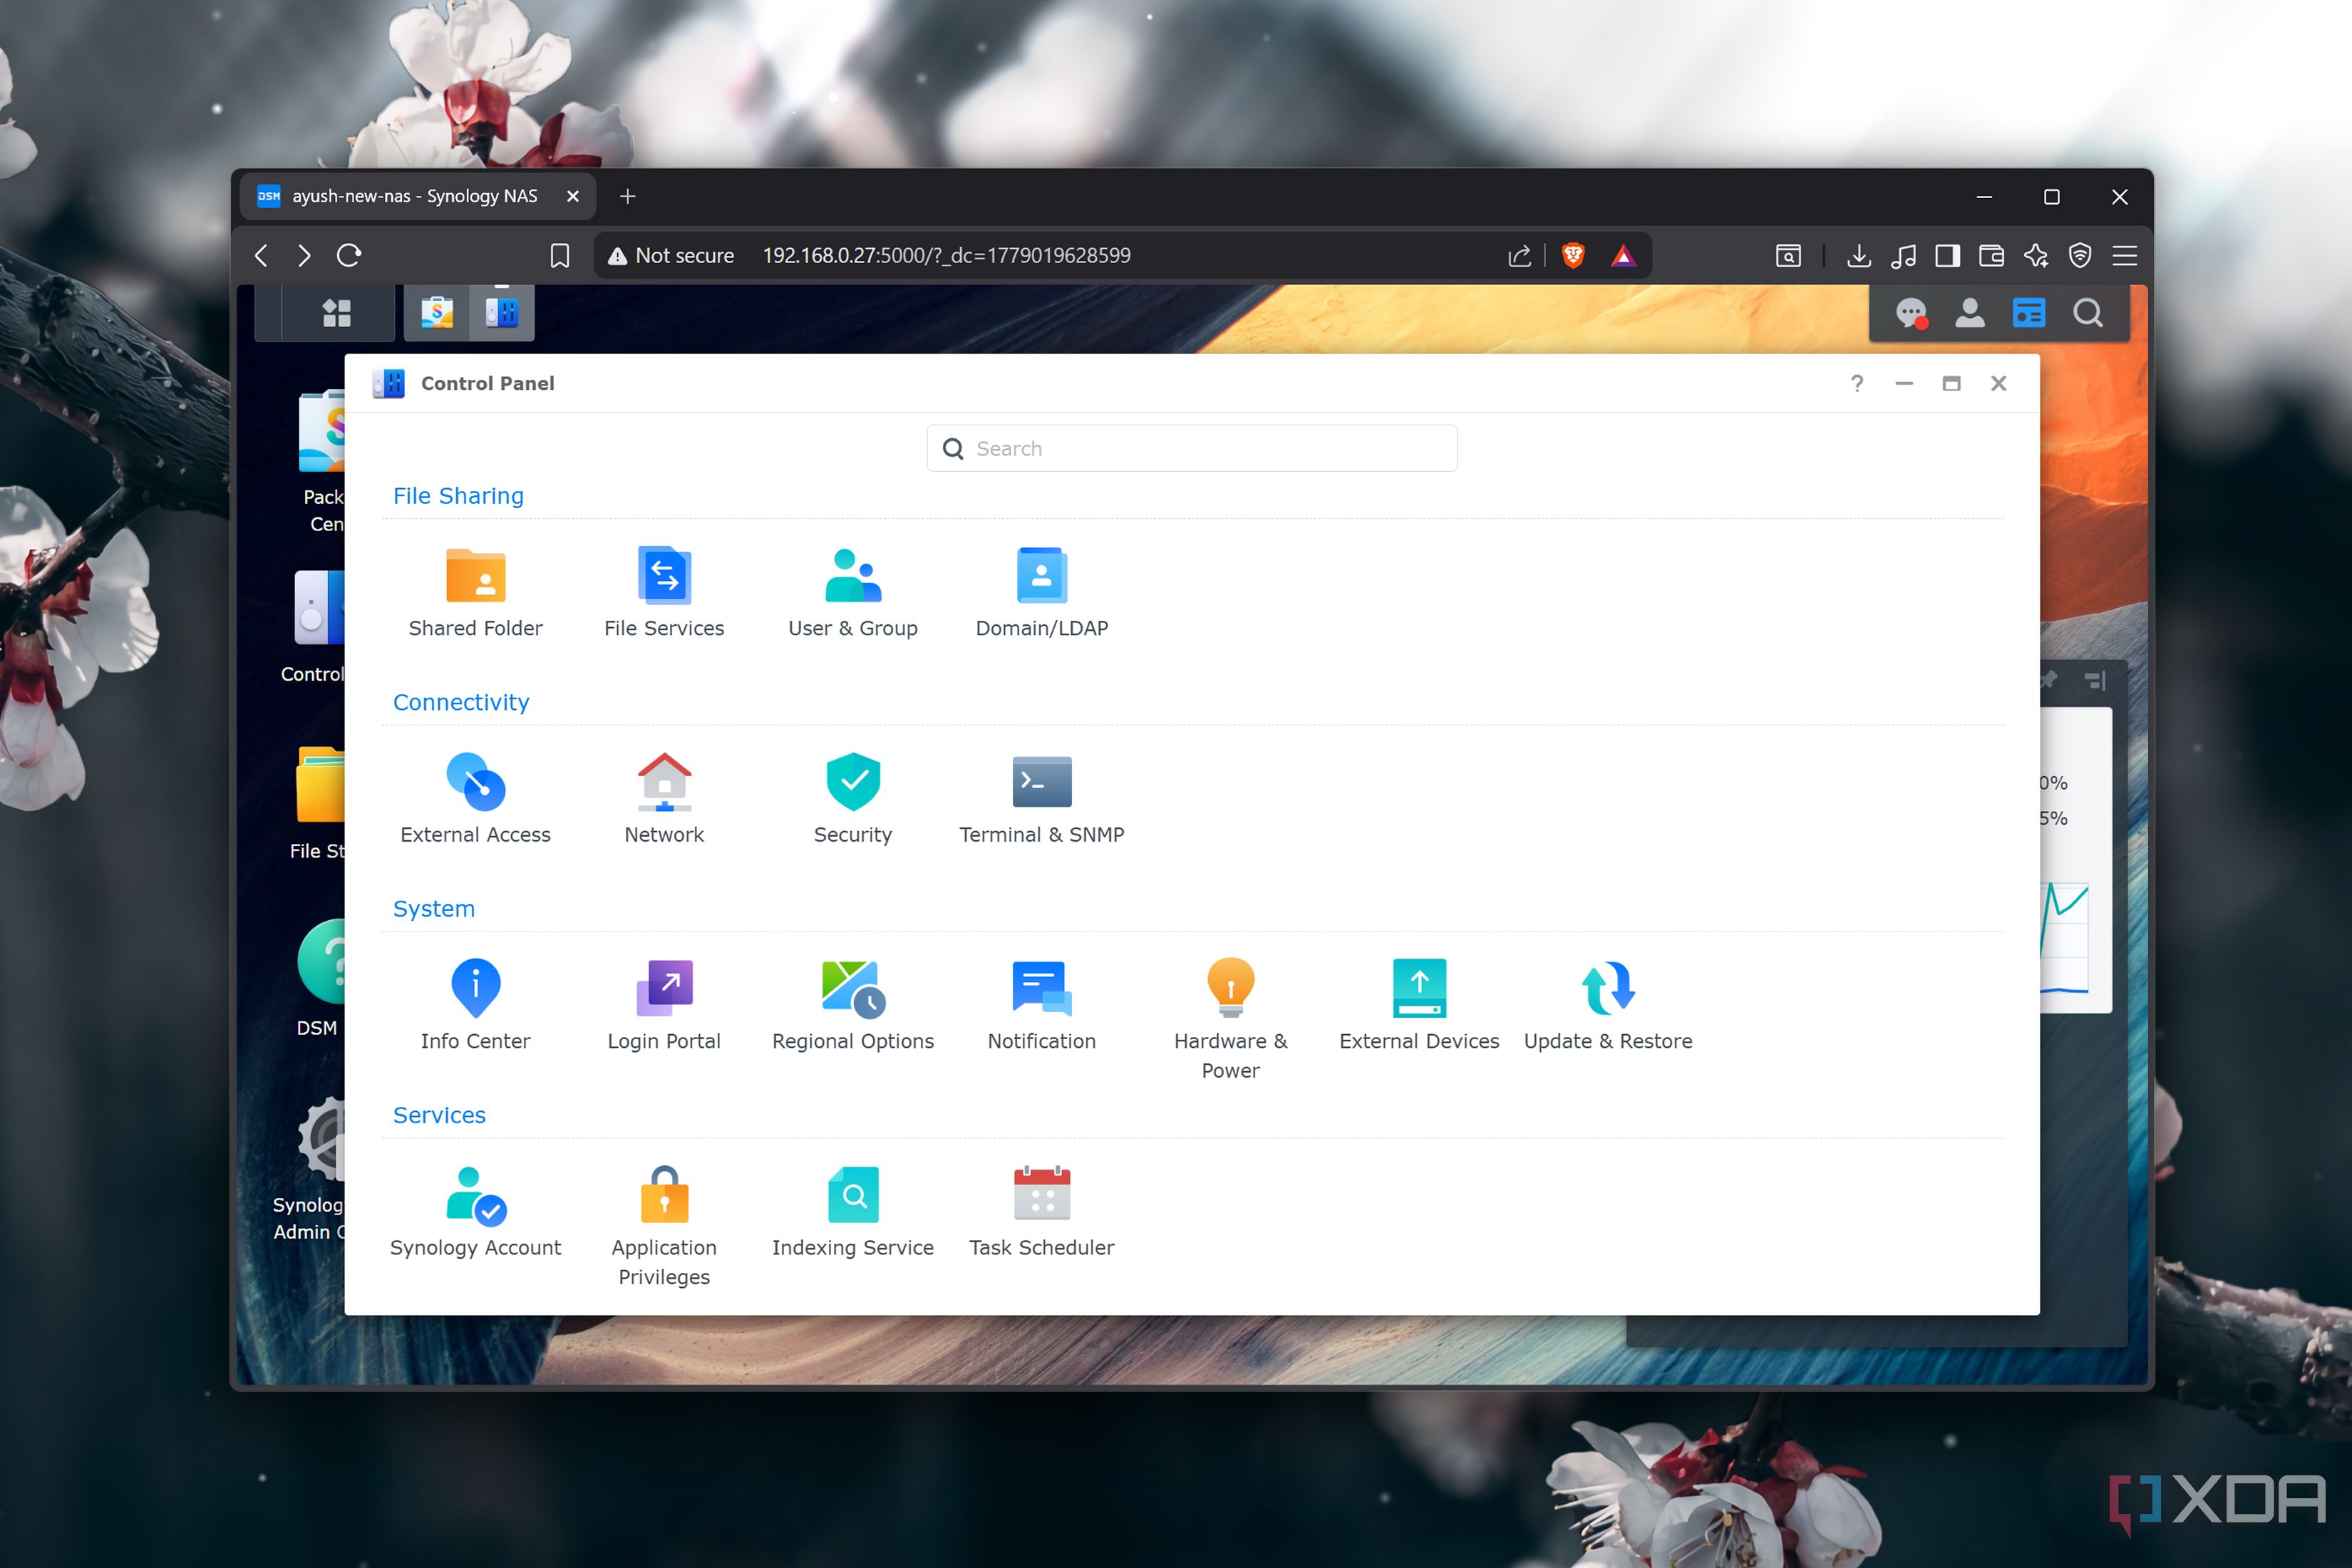2352x1568 pixels.
Task: Open Indexing Service settings
Action: tap(853, 1212)
